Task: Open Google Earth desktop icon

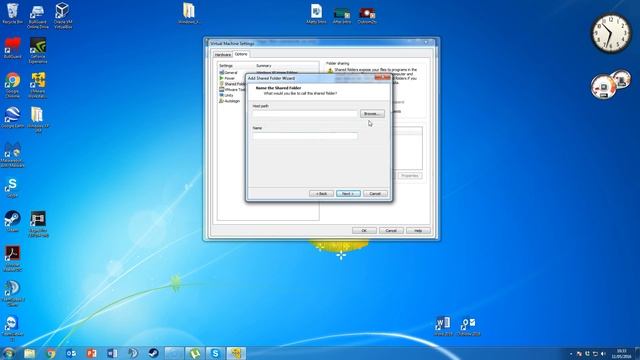Action: (x=12, y=118)
